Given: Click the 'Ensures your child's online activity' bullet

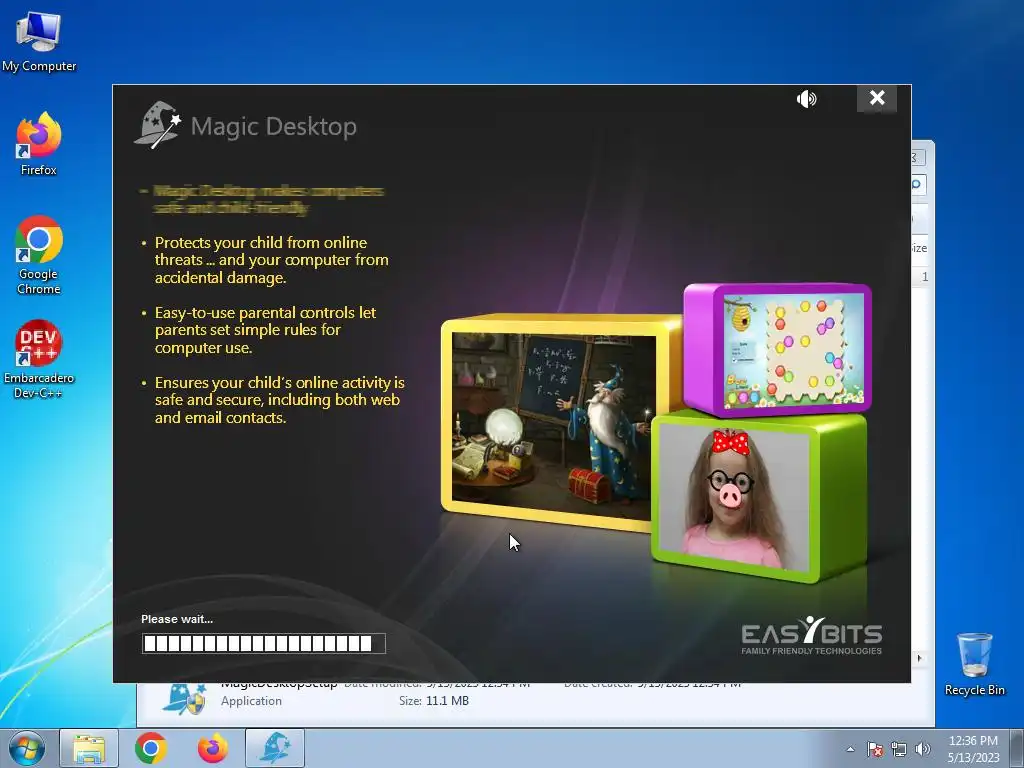Looking at the screenshot, I should (274, 400).
